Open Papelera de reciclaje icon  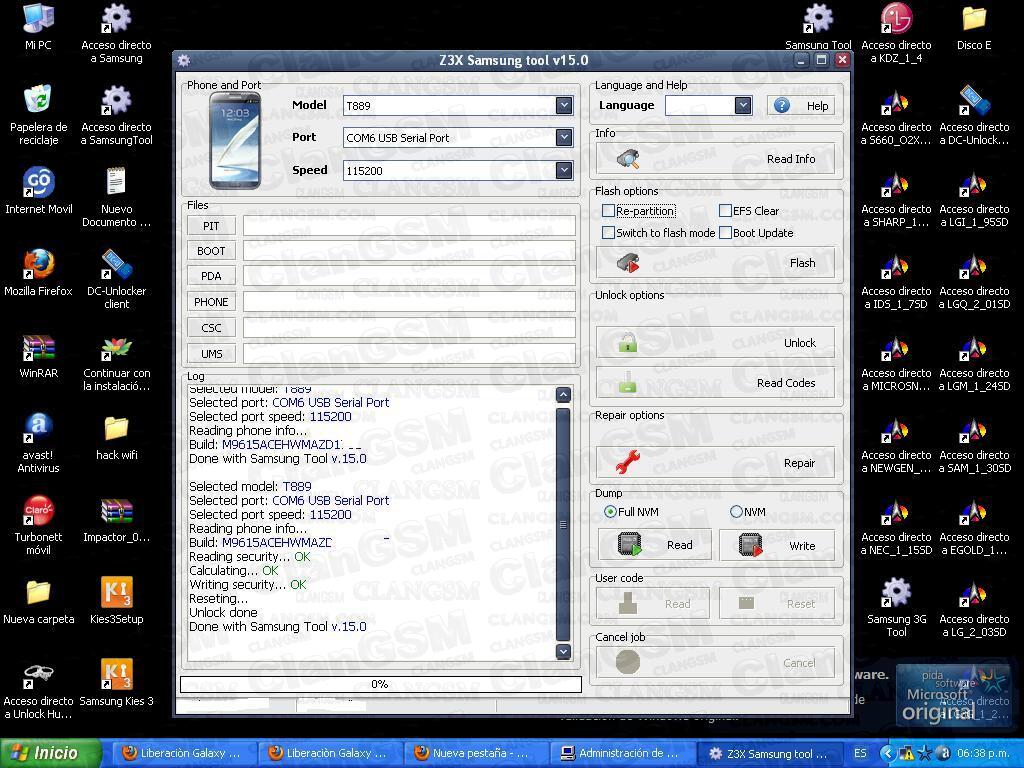(38, 114)
